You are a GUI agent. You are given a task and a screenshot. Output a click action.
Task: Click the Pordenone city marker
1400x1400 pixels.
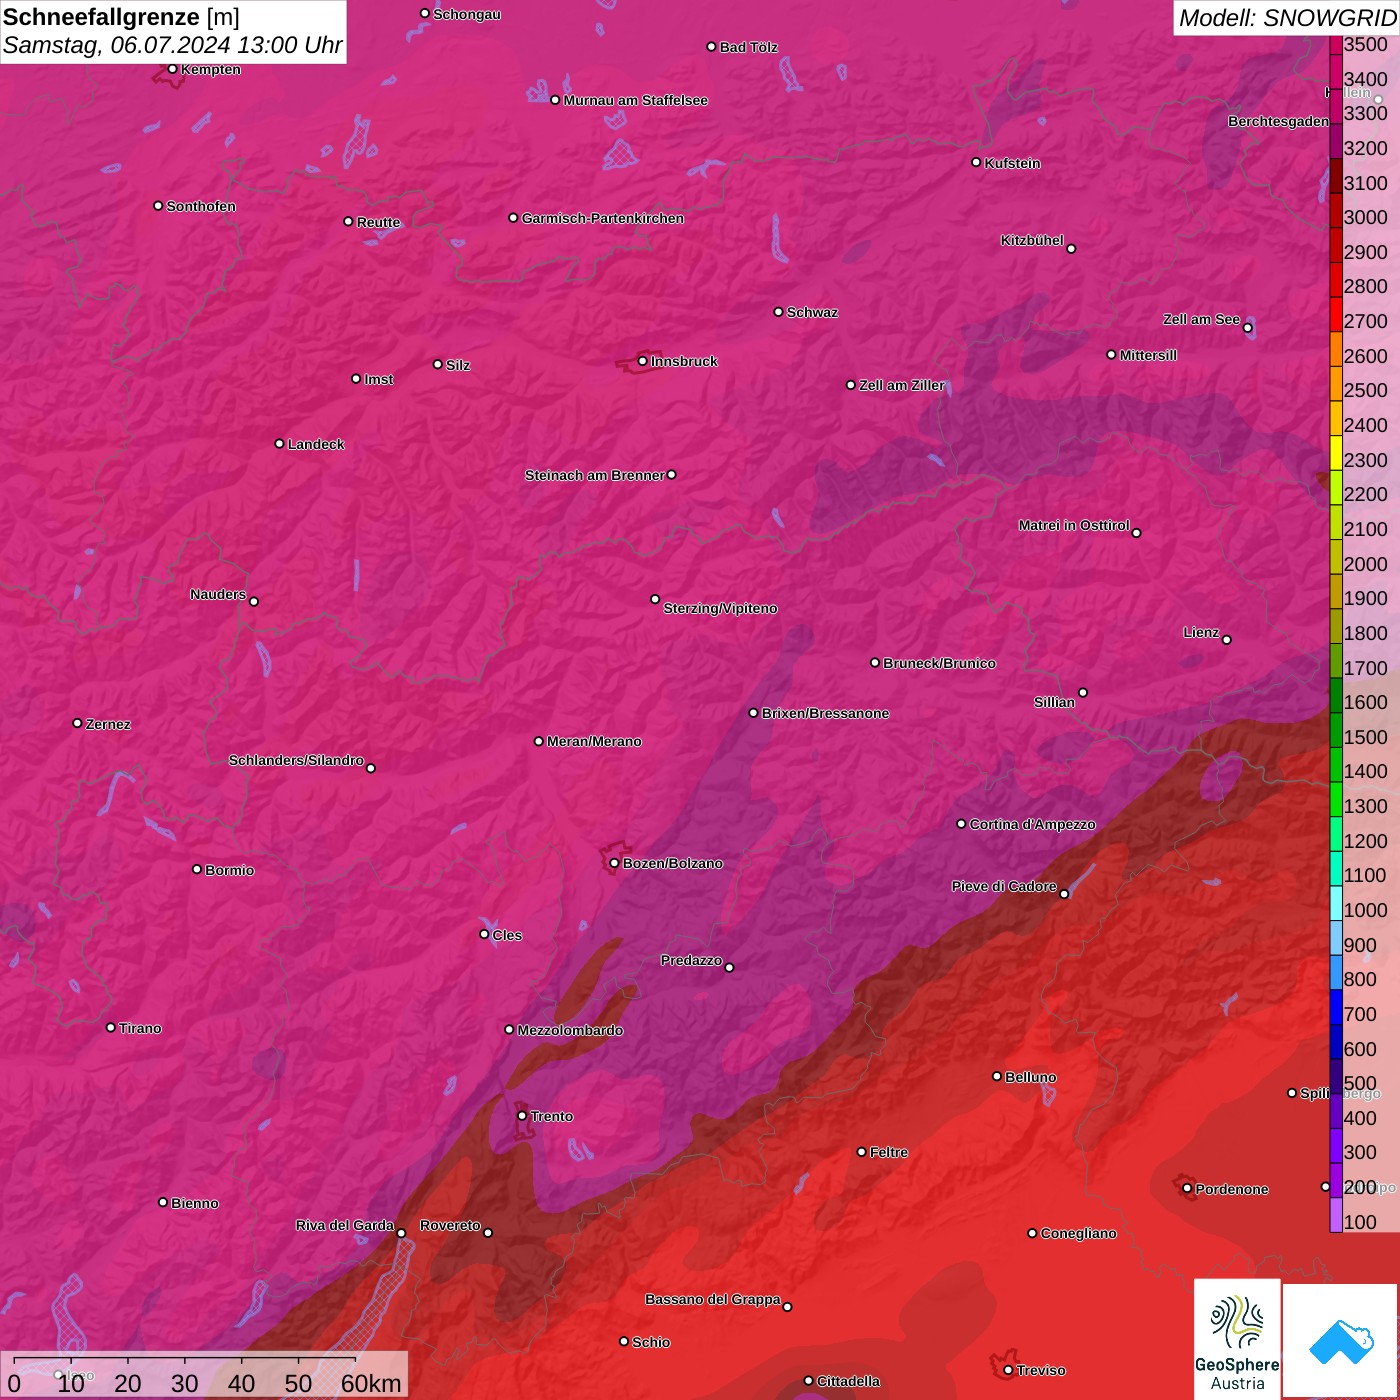pyautogui.click(x=1187, y=1188)
